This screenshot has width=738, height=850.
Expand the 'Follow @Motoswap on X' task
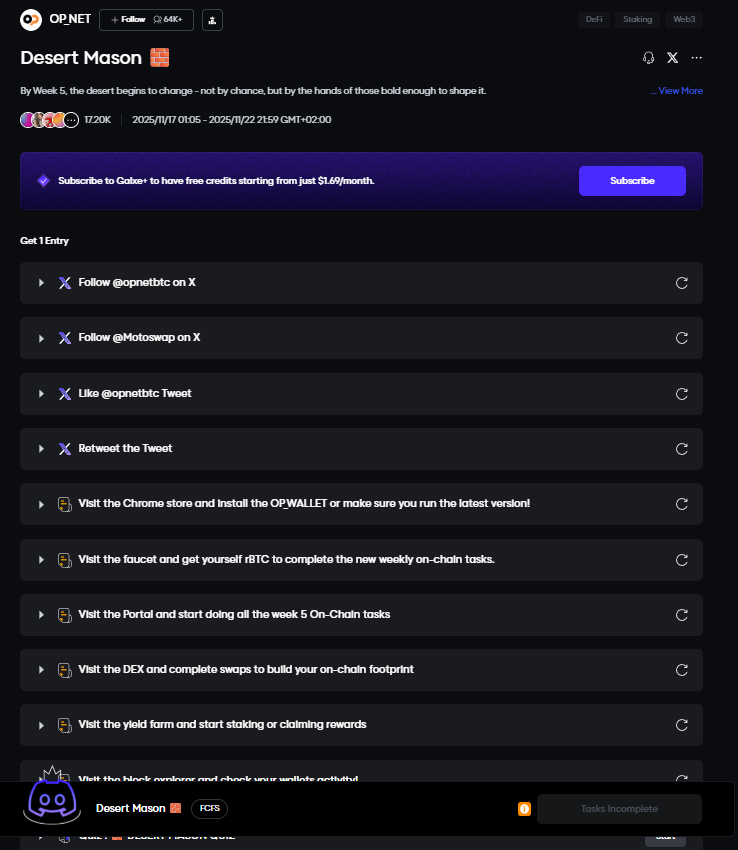tap(41, 338)
